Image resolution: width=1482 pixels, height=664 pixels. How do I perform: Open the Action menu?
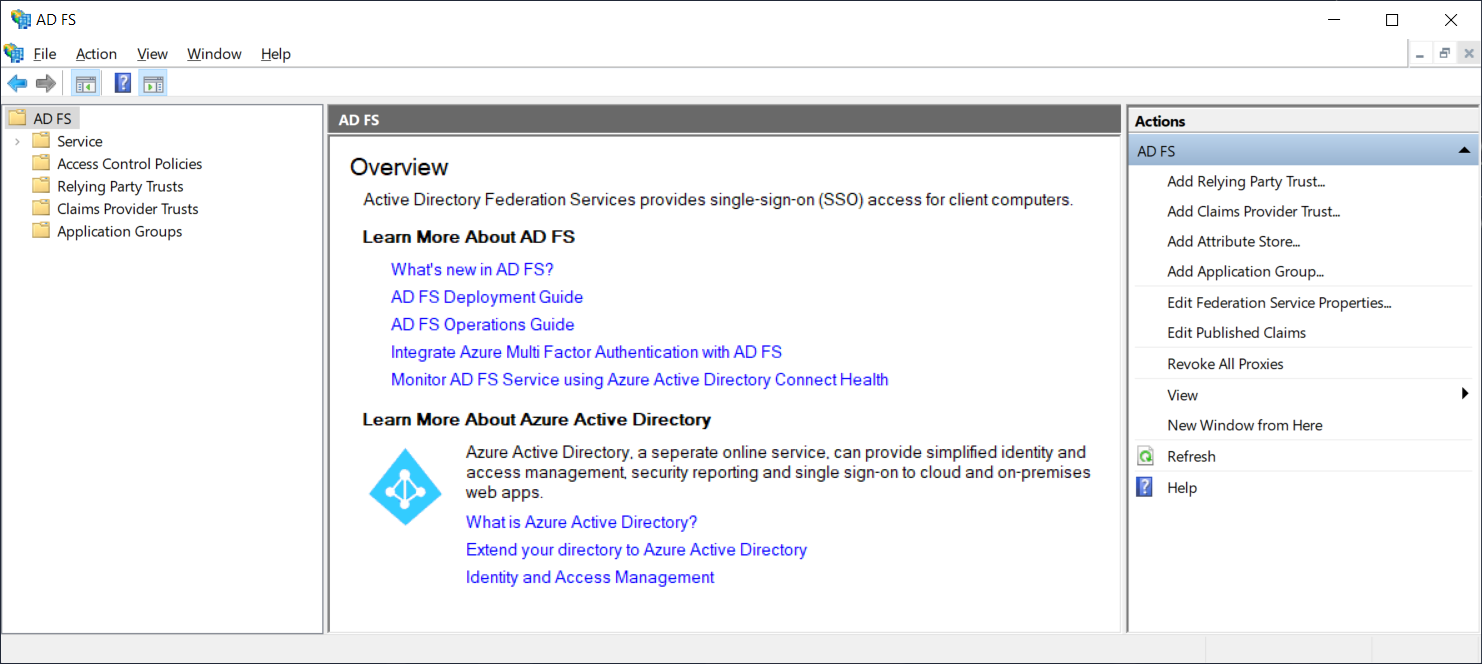96,54
